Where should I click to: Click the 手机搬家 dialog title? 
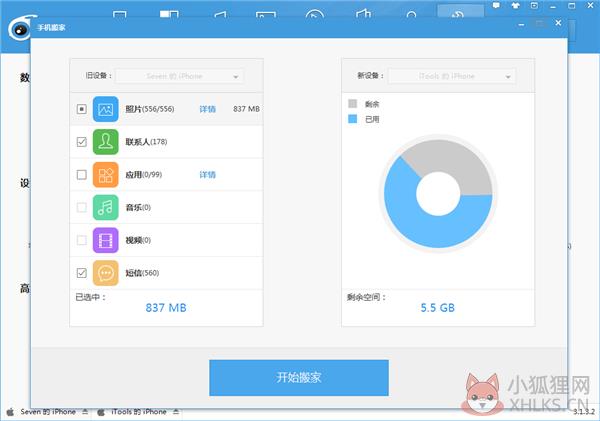[51, 28]
